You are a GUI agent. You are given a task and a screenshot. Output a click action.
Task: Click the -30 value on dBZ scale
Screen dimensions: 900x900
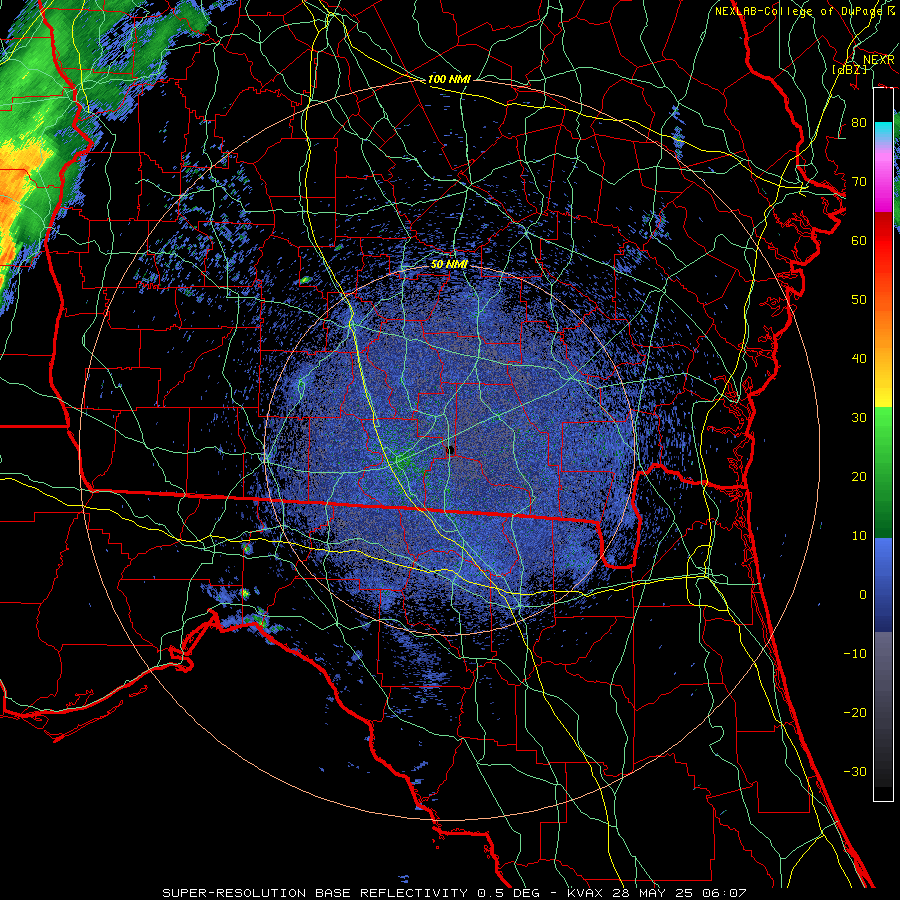[855, 772]
